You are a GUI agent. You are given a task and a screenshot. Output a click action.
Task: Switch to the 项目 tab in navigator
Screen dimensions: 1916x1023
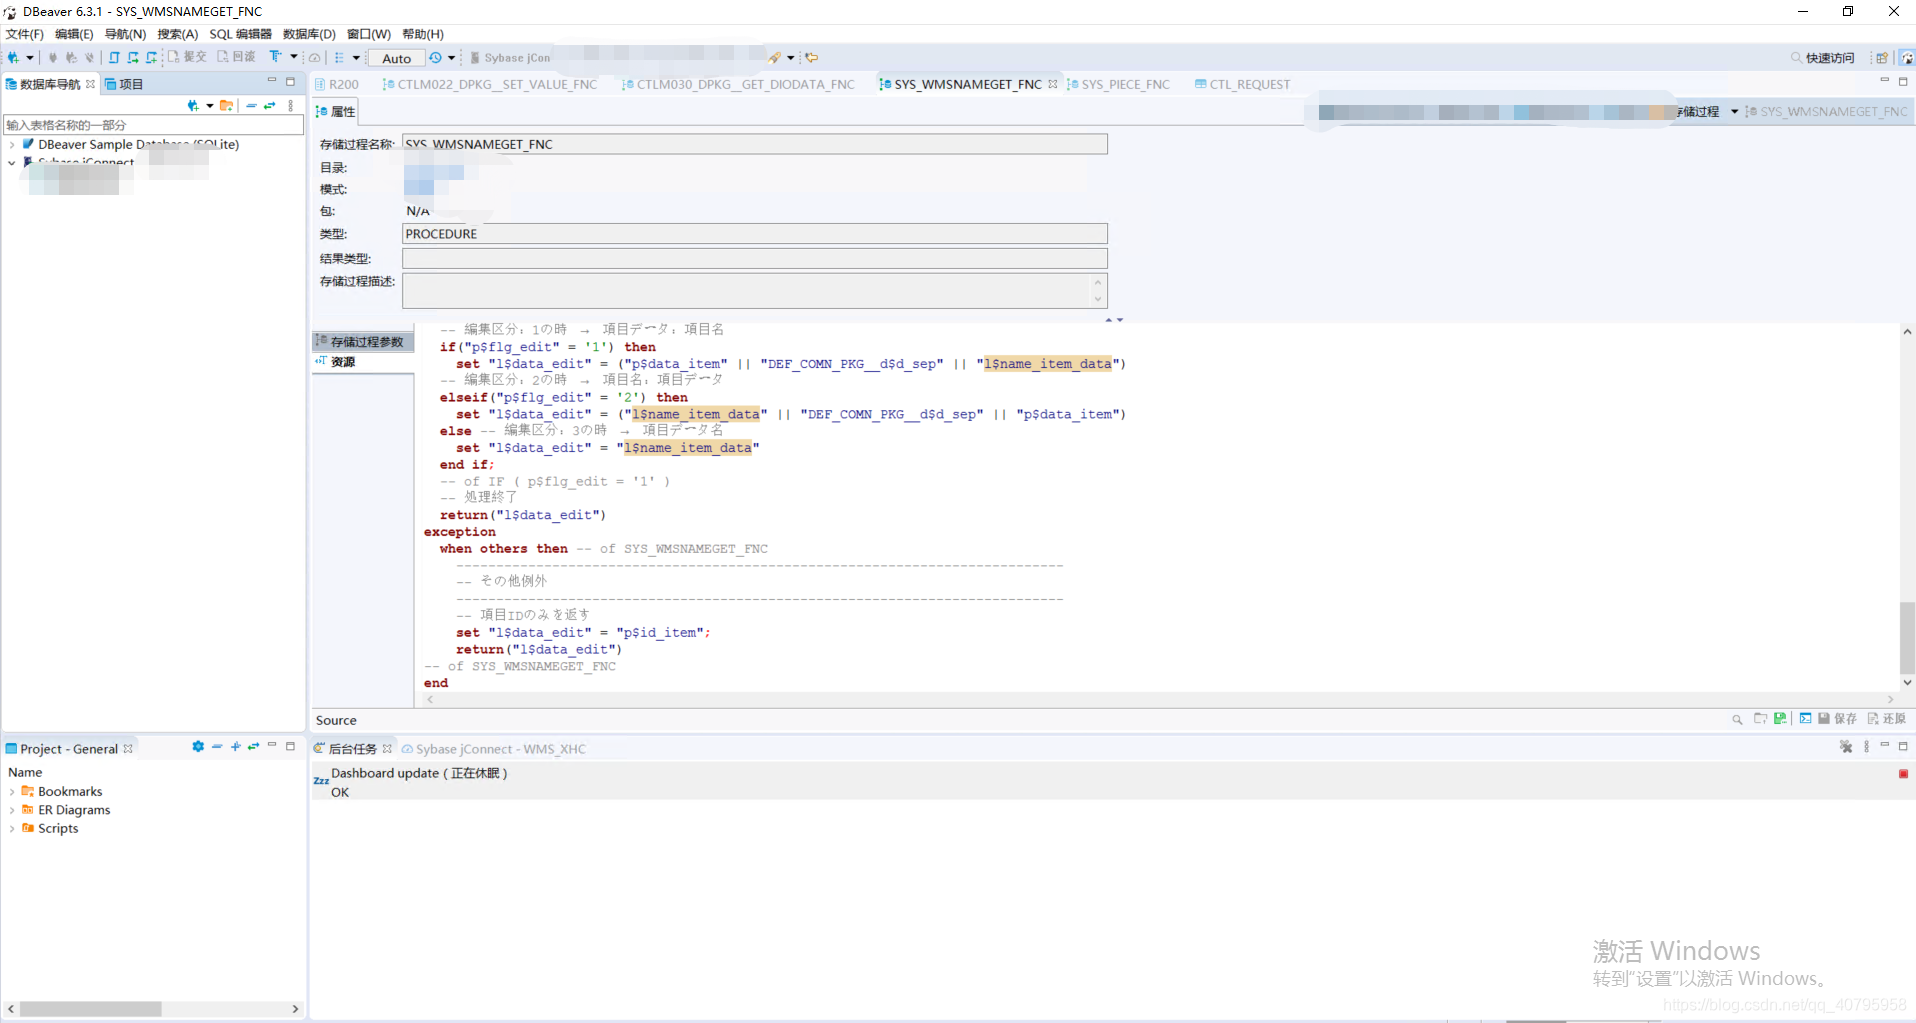[125, 84]
